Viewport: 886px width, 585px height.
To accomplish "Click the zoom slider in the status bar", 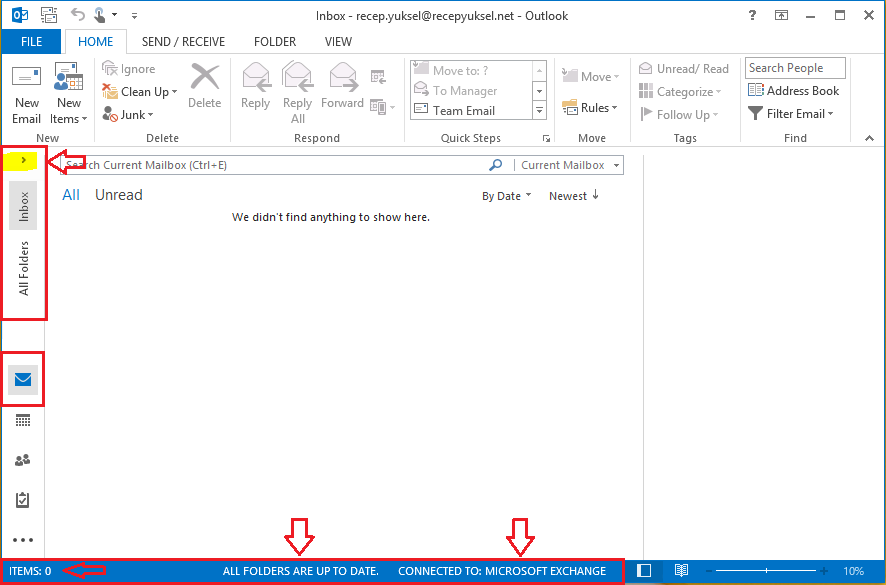I will click(x=766, y=571).
